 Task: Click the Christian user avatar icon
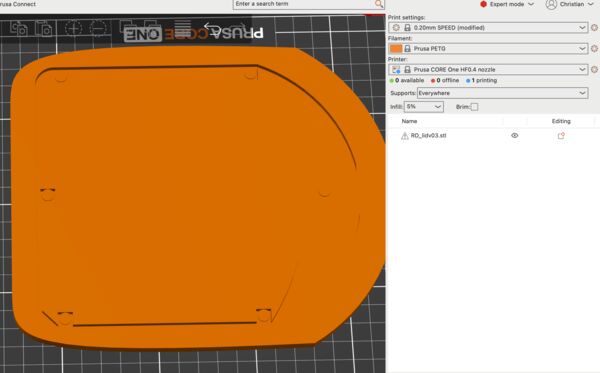coord(551,4)
